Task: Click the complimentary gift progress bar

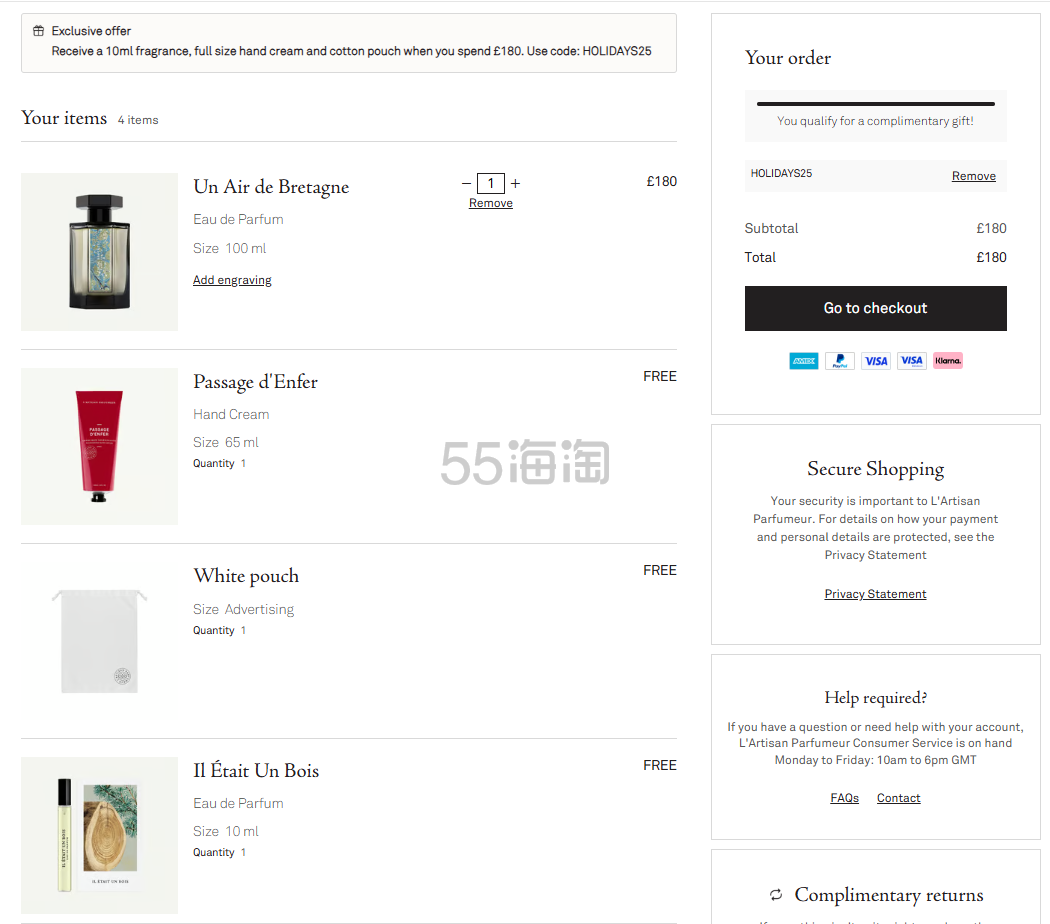Action: click(x=875, y=104)
